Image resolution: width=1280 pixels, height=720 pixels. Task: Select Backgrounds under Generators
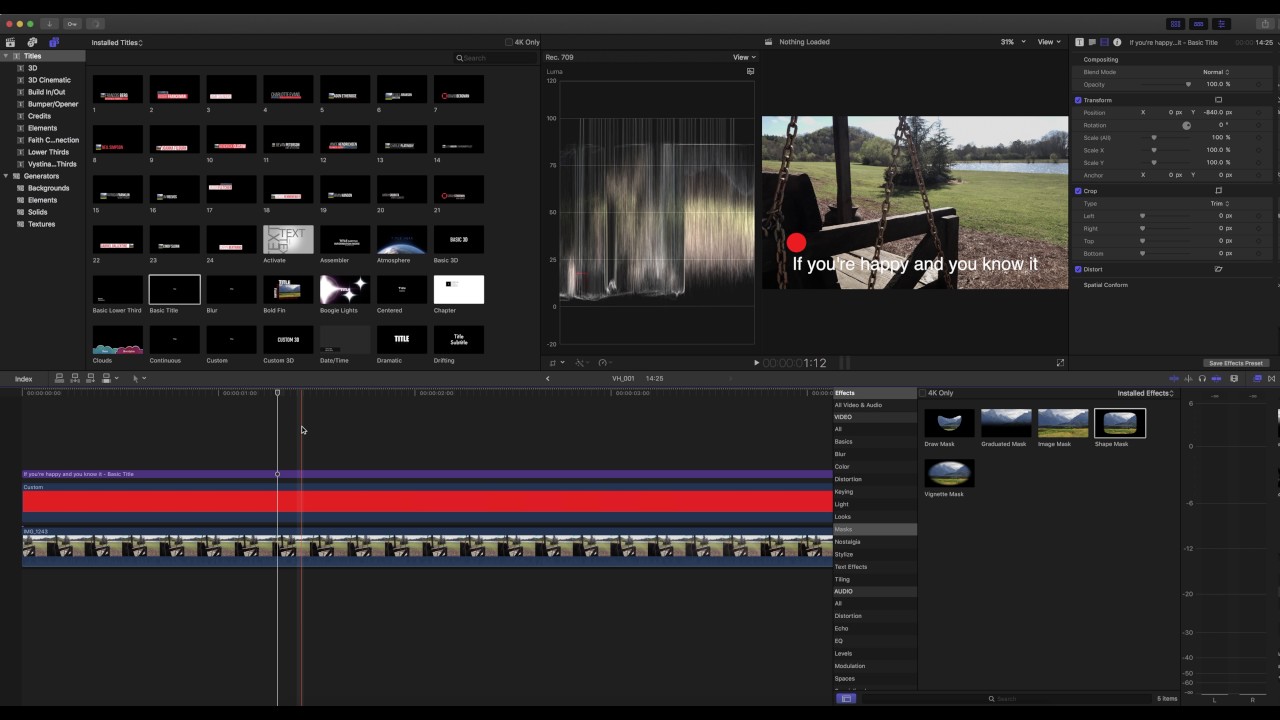(48, 188)
